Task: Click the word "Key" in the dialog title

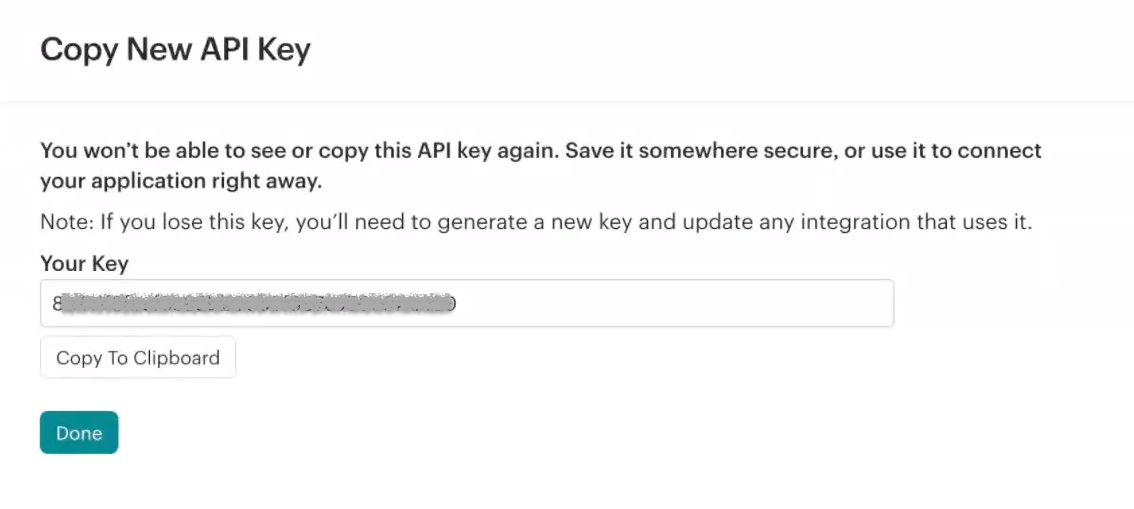Action: (288, 49)
